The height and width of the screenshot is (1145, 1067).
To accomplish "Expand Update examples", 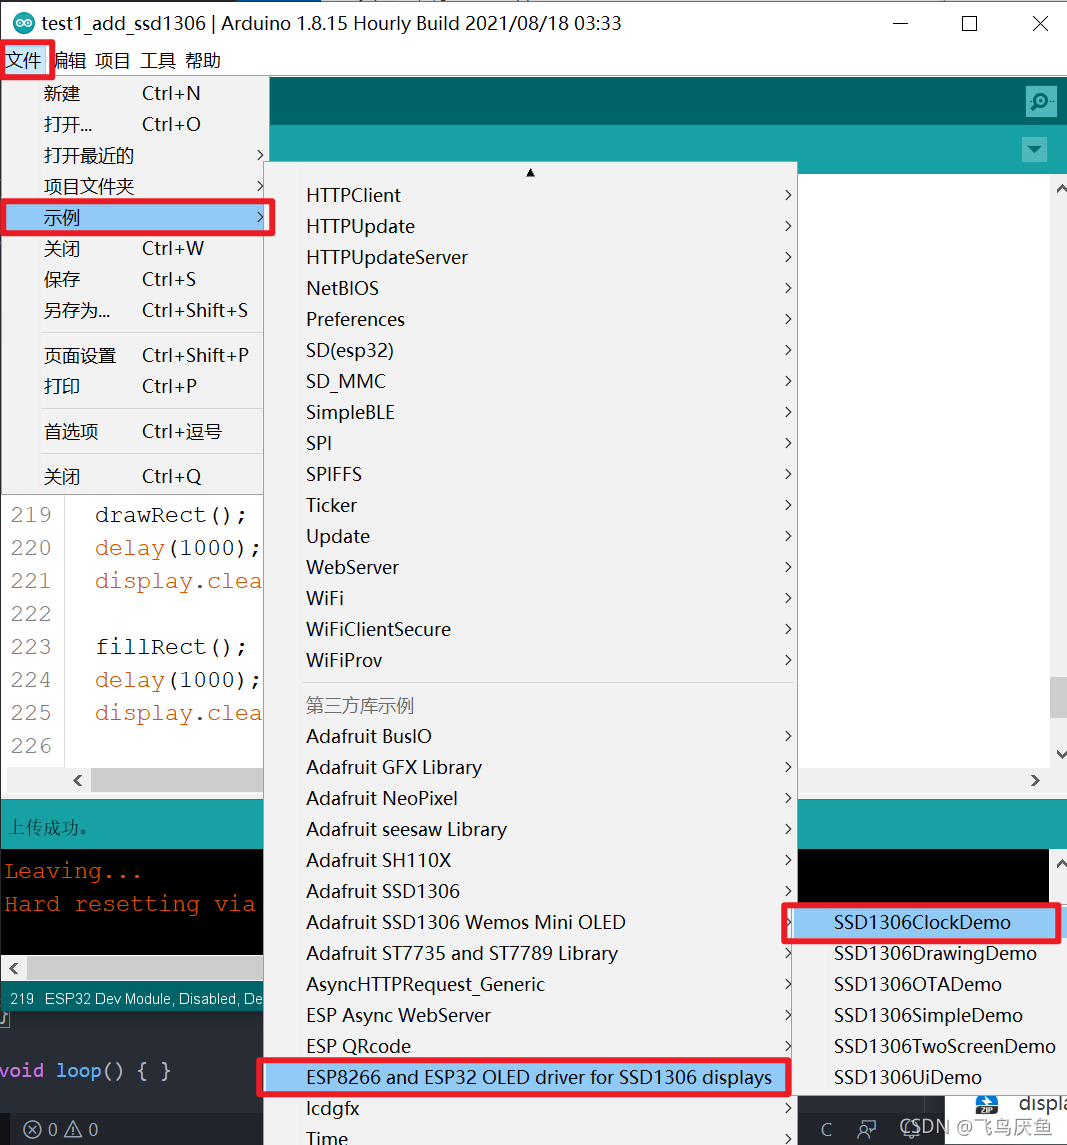I will pyautogui.click(x=530, y=537).
